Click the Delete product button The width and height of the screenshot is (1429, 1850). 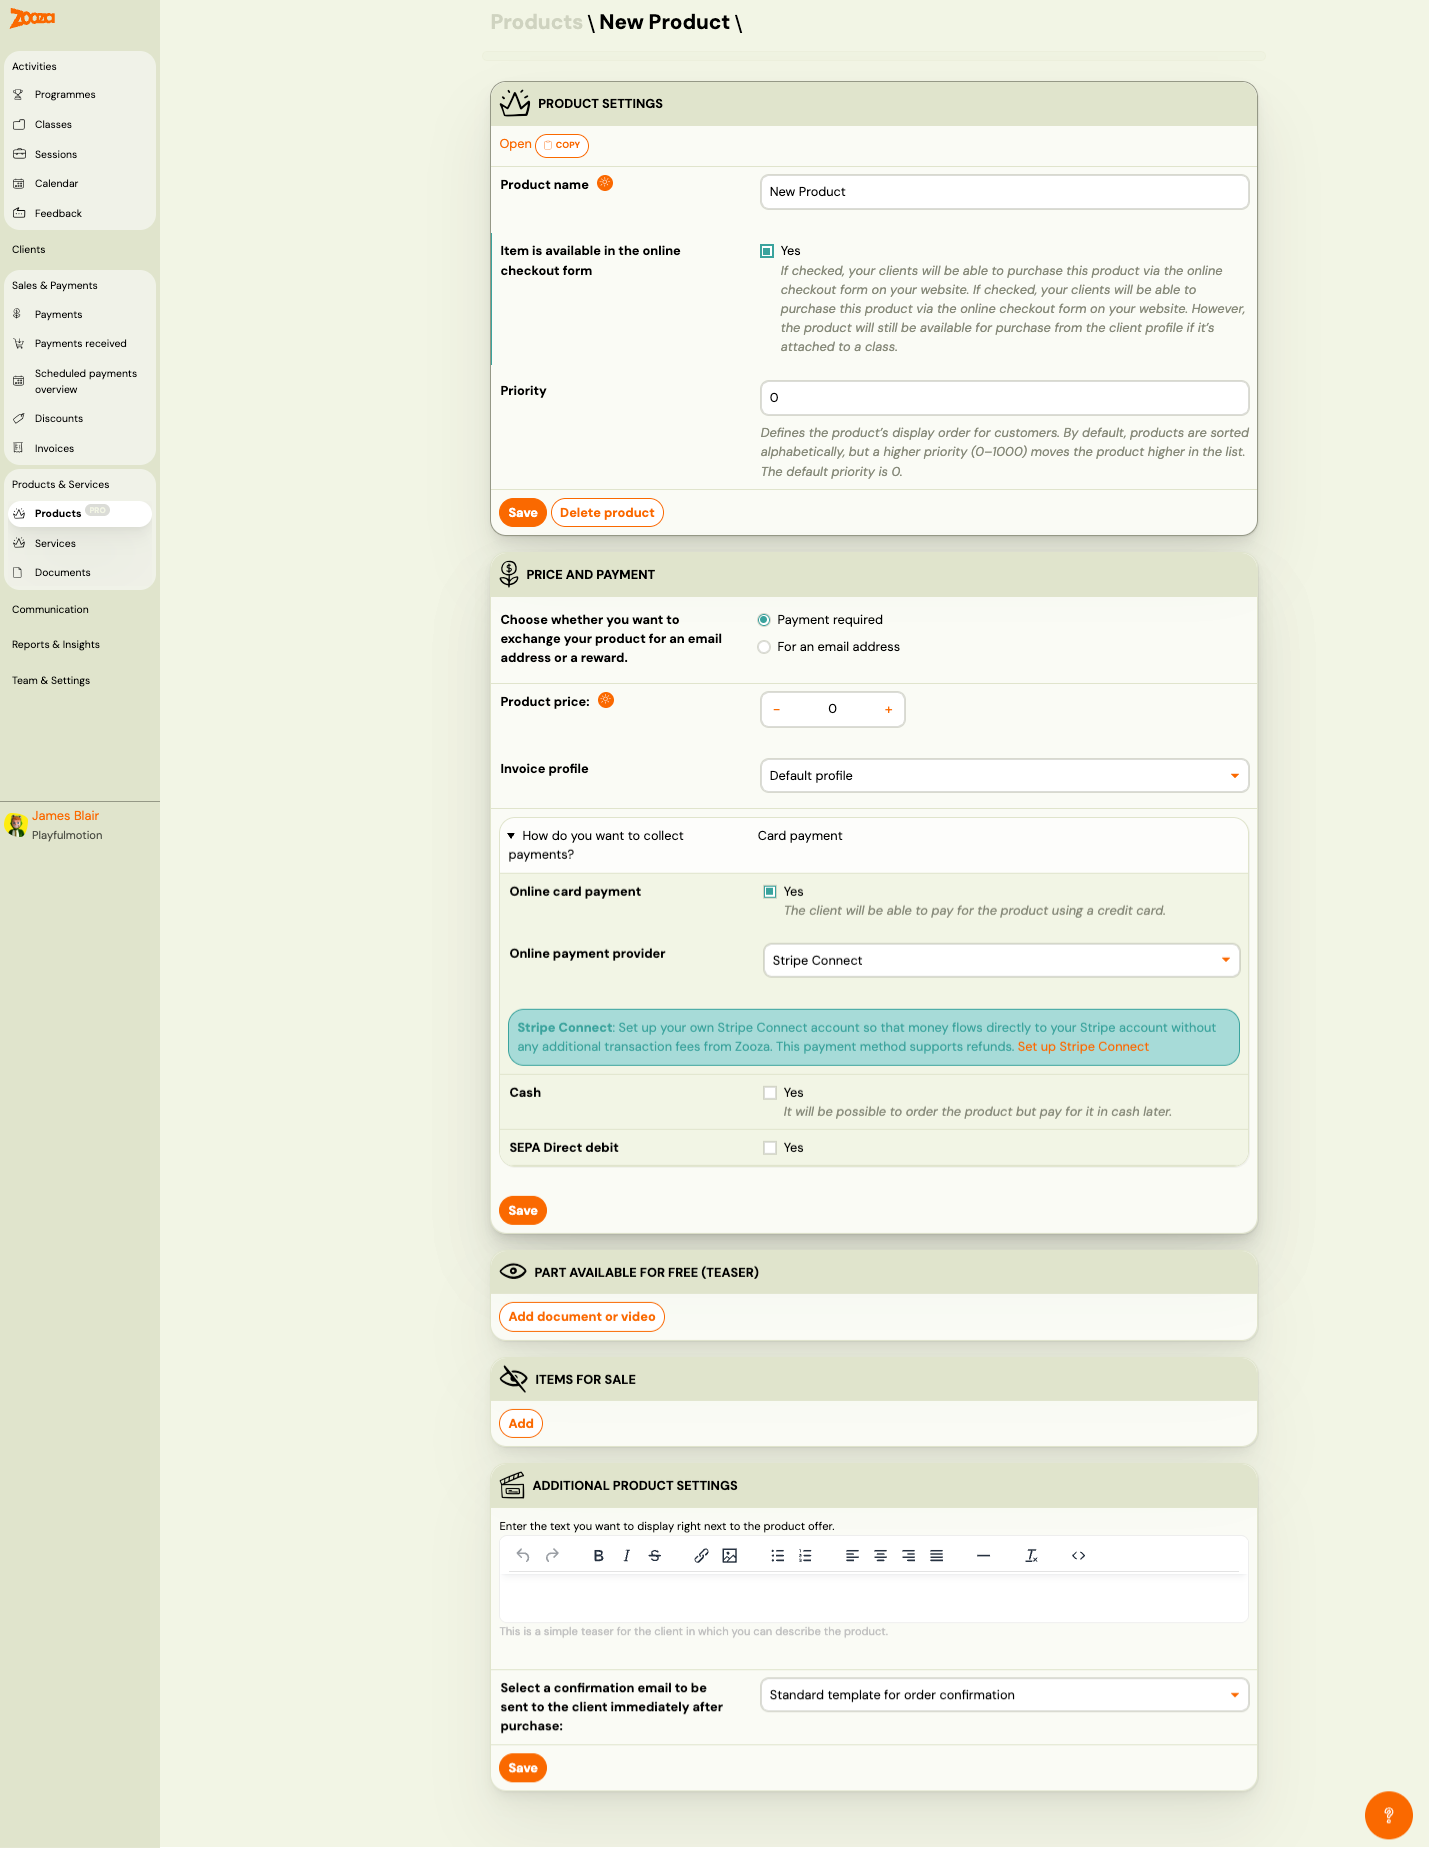(x=607, y=513)
